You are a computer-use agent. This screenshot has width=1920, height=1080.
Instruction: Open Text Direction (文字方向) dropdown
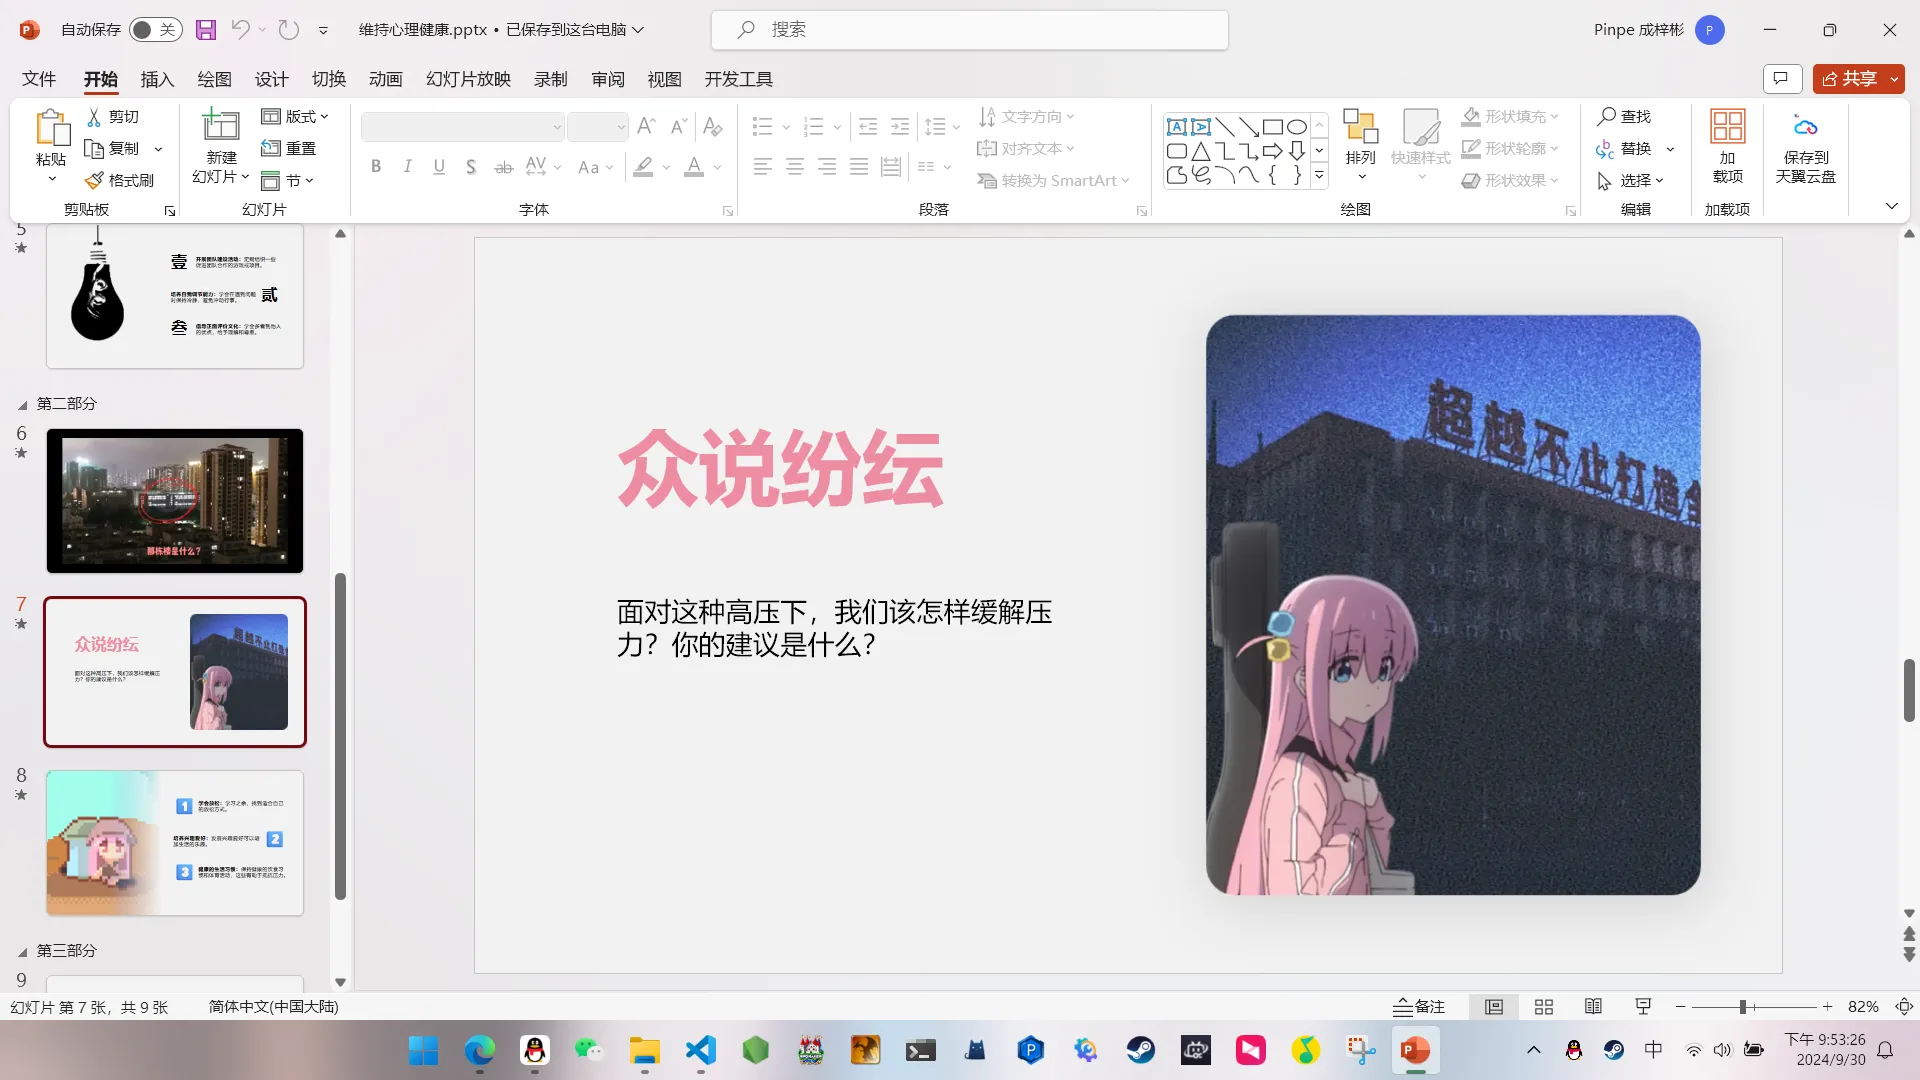[1026, 117]
